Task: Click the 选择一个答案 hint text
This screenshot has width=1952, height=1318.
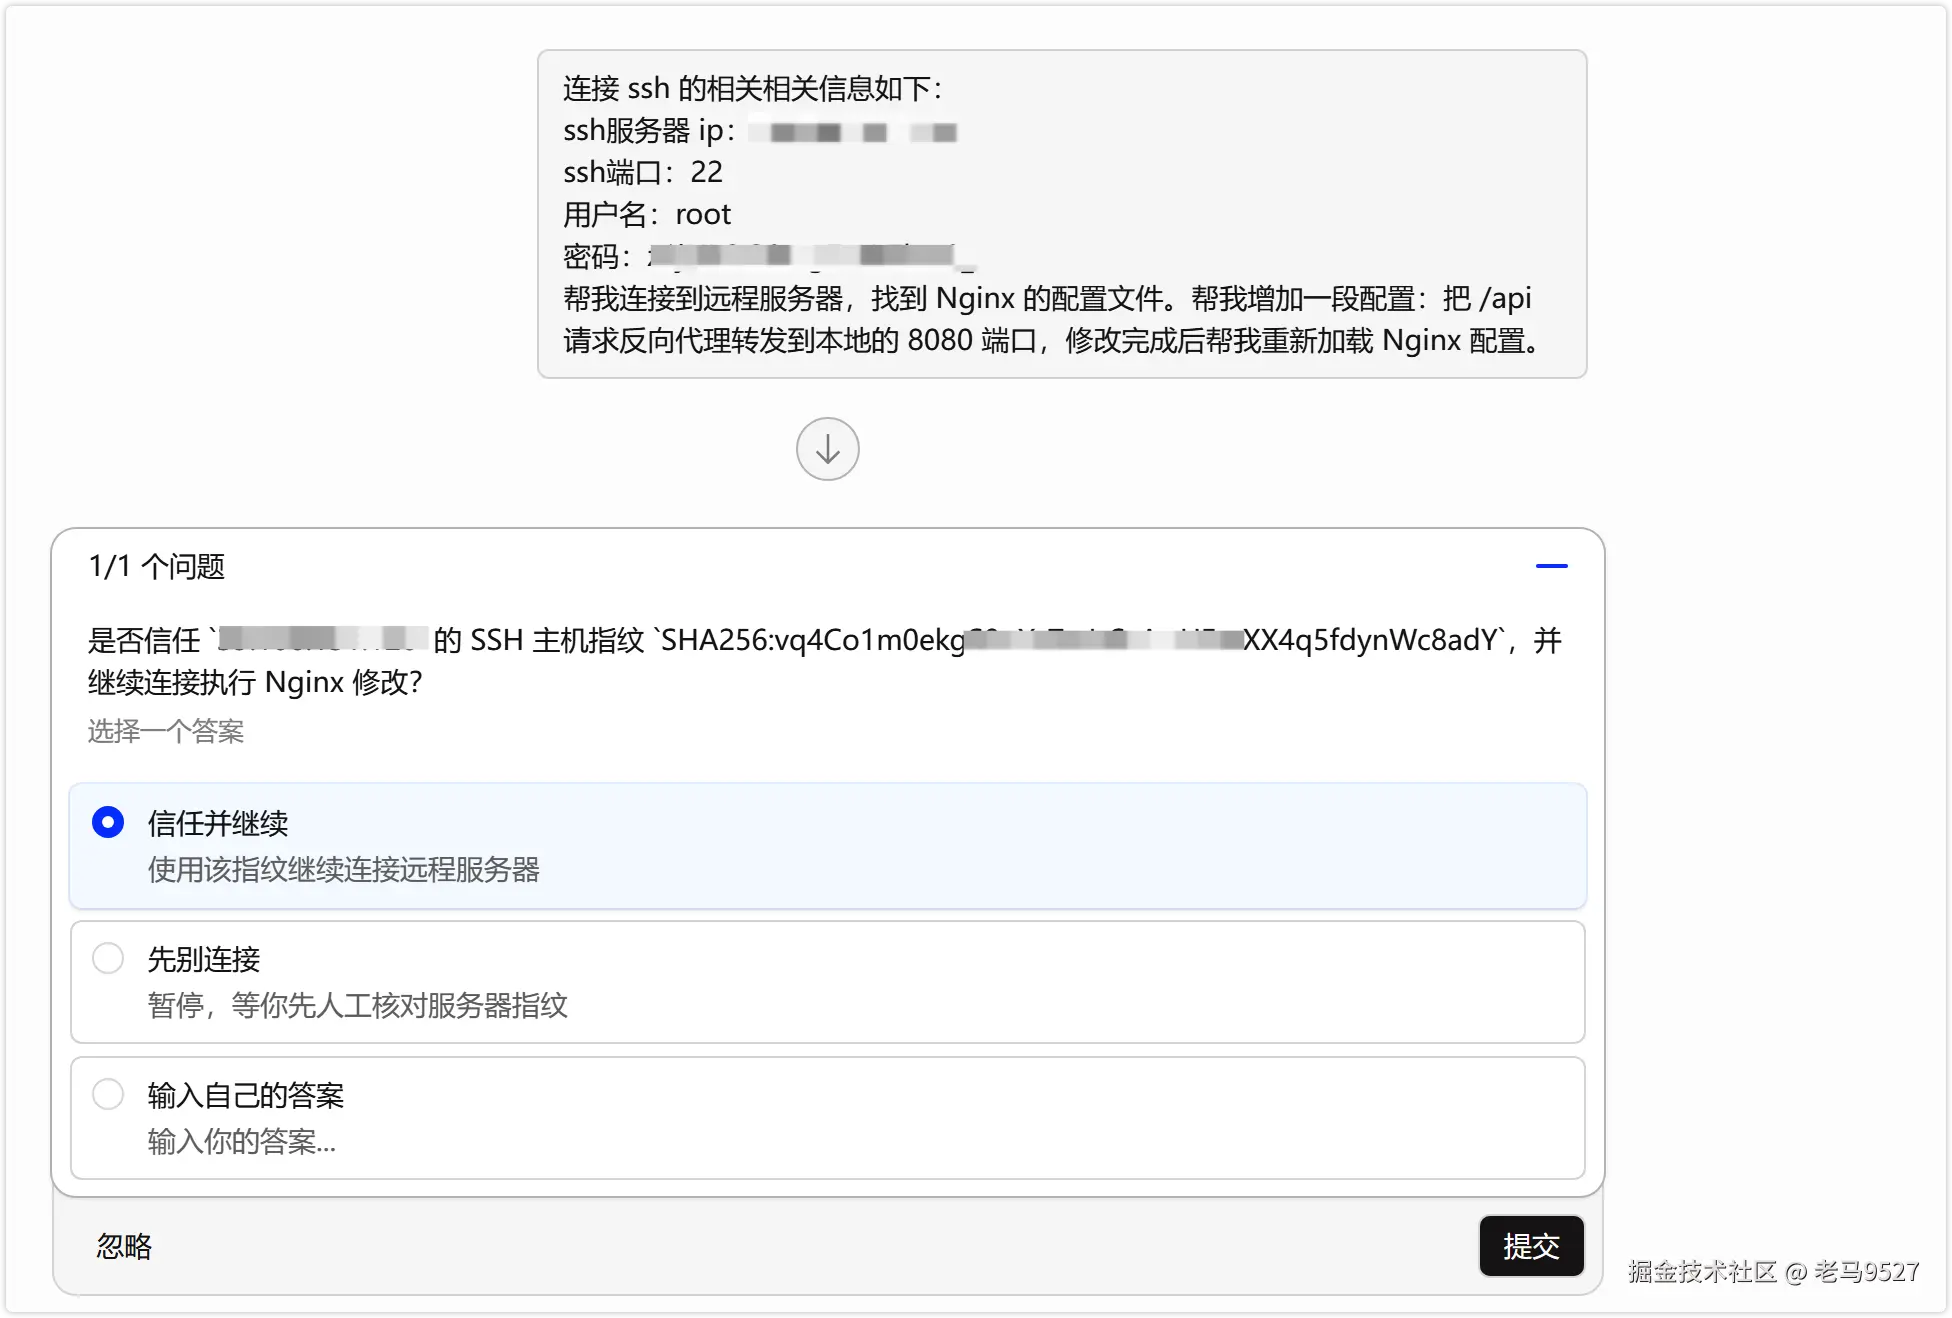Action: click(166, 731)
